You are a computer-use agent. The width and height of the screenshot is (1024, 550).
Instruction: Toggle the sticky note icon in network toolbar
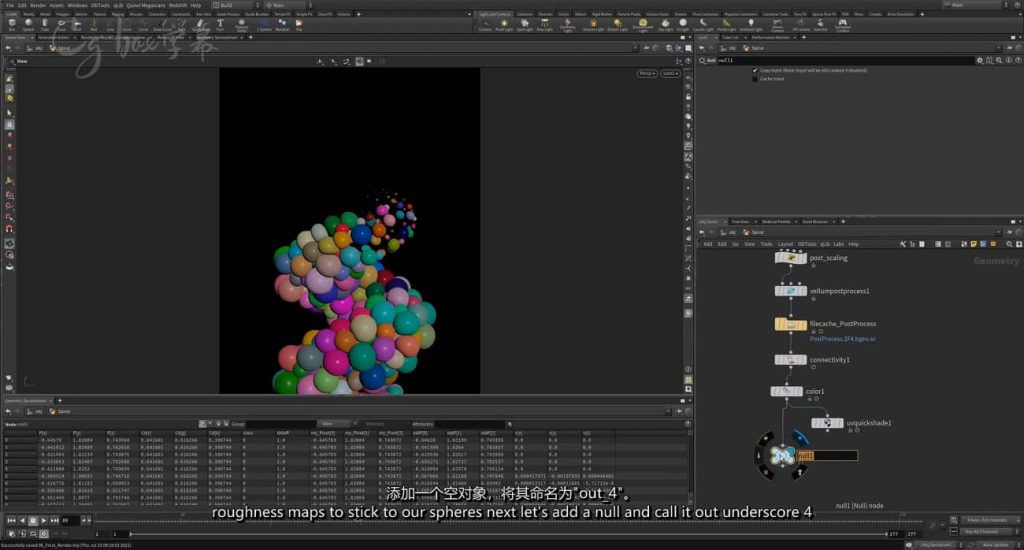click(x=973, y=244)
